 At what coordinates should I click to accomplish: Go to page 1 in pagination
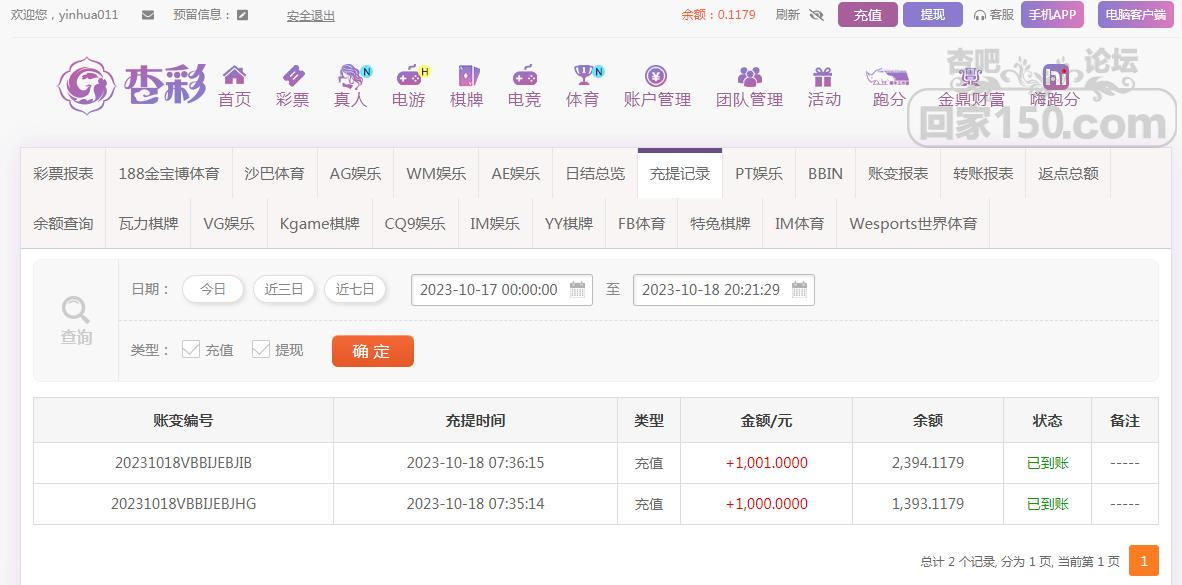[1144, 560]
